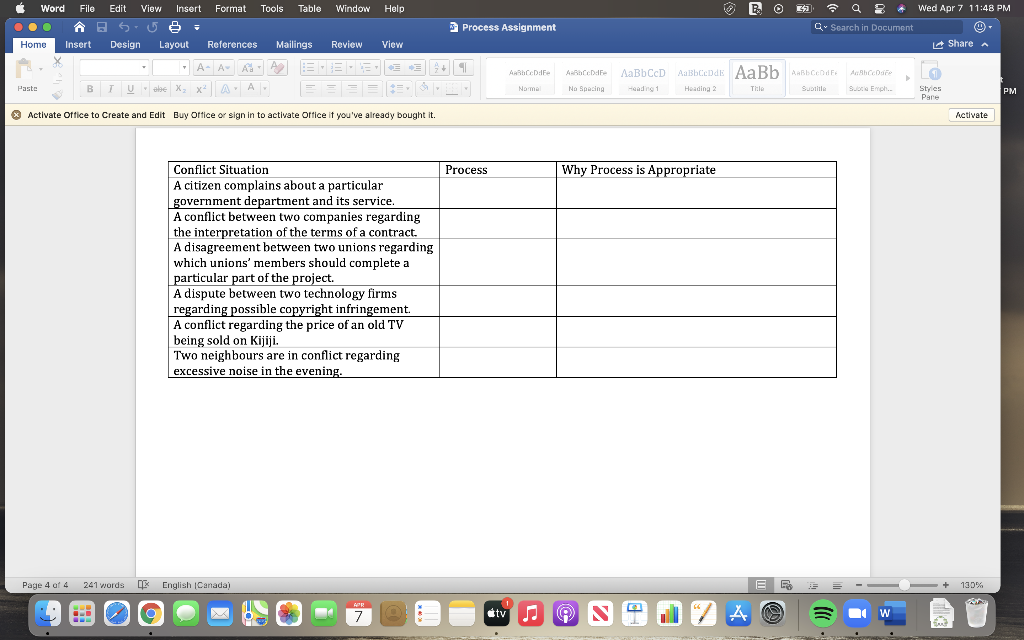Apply subscript formatting
This screenshot has height=640, width=1024.
[x=180, y=89]
